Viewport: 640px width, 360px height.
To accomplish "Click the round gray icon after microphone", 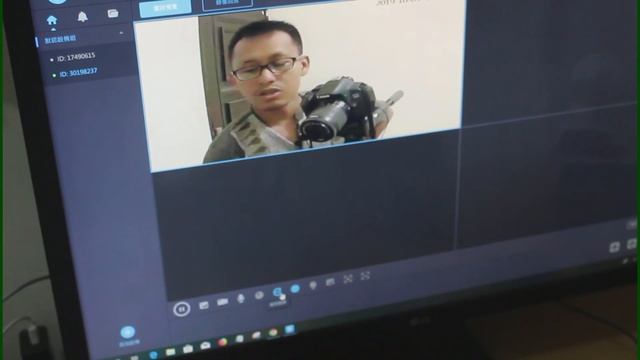I will point(259,295).
